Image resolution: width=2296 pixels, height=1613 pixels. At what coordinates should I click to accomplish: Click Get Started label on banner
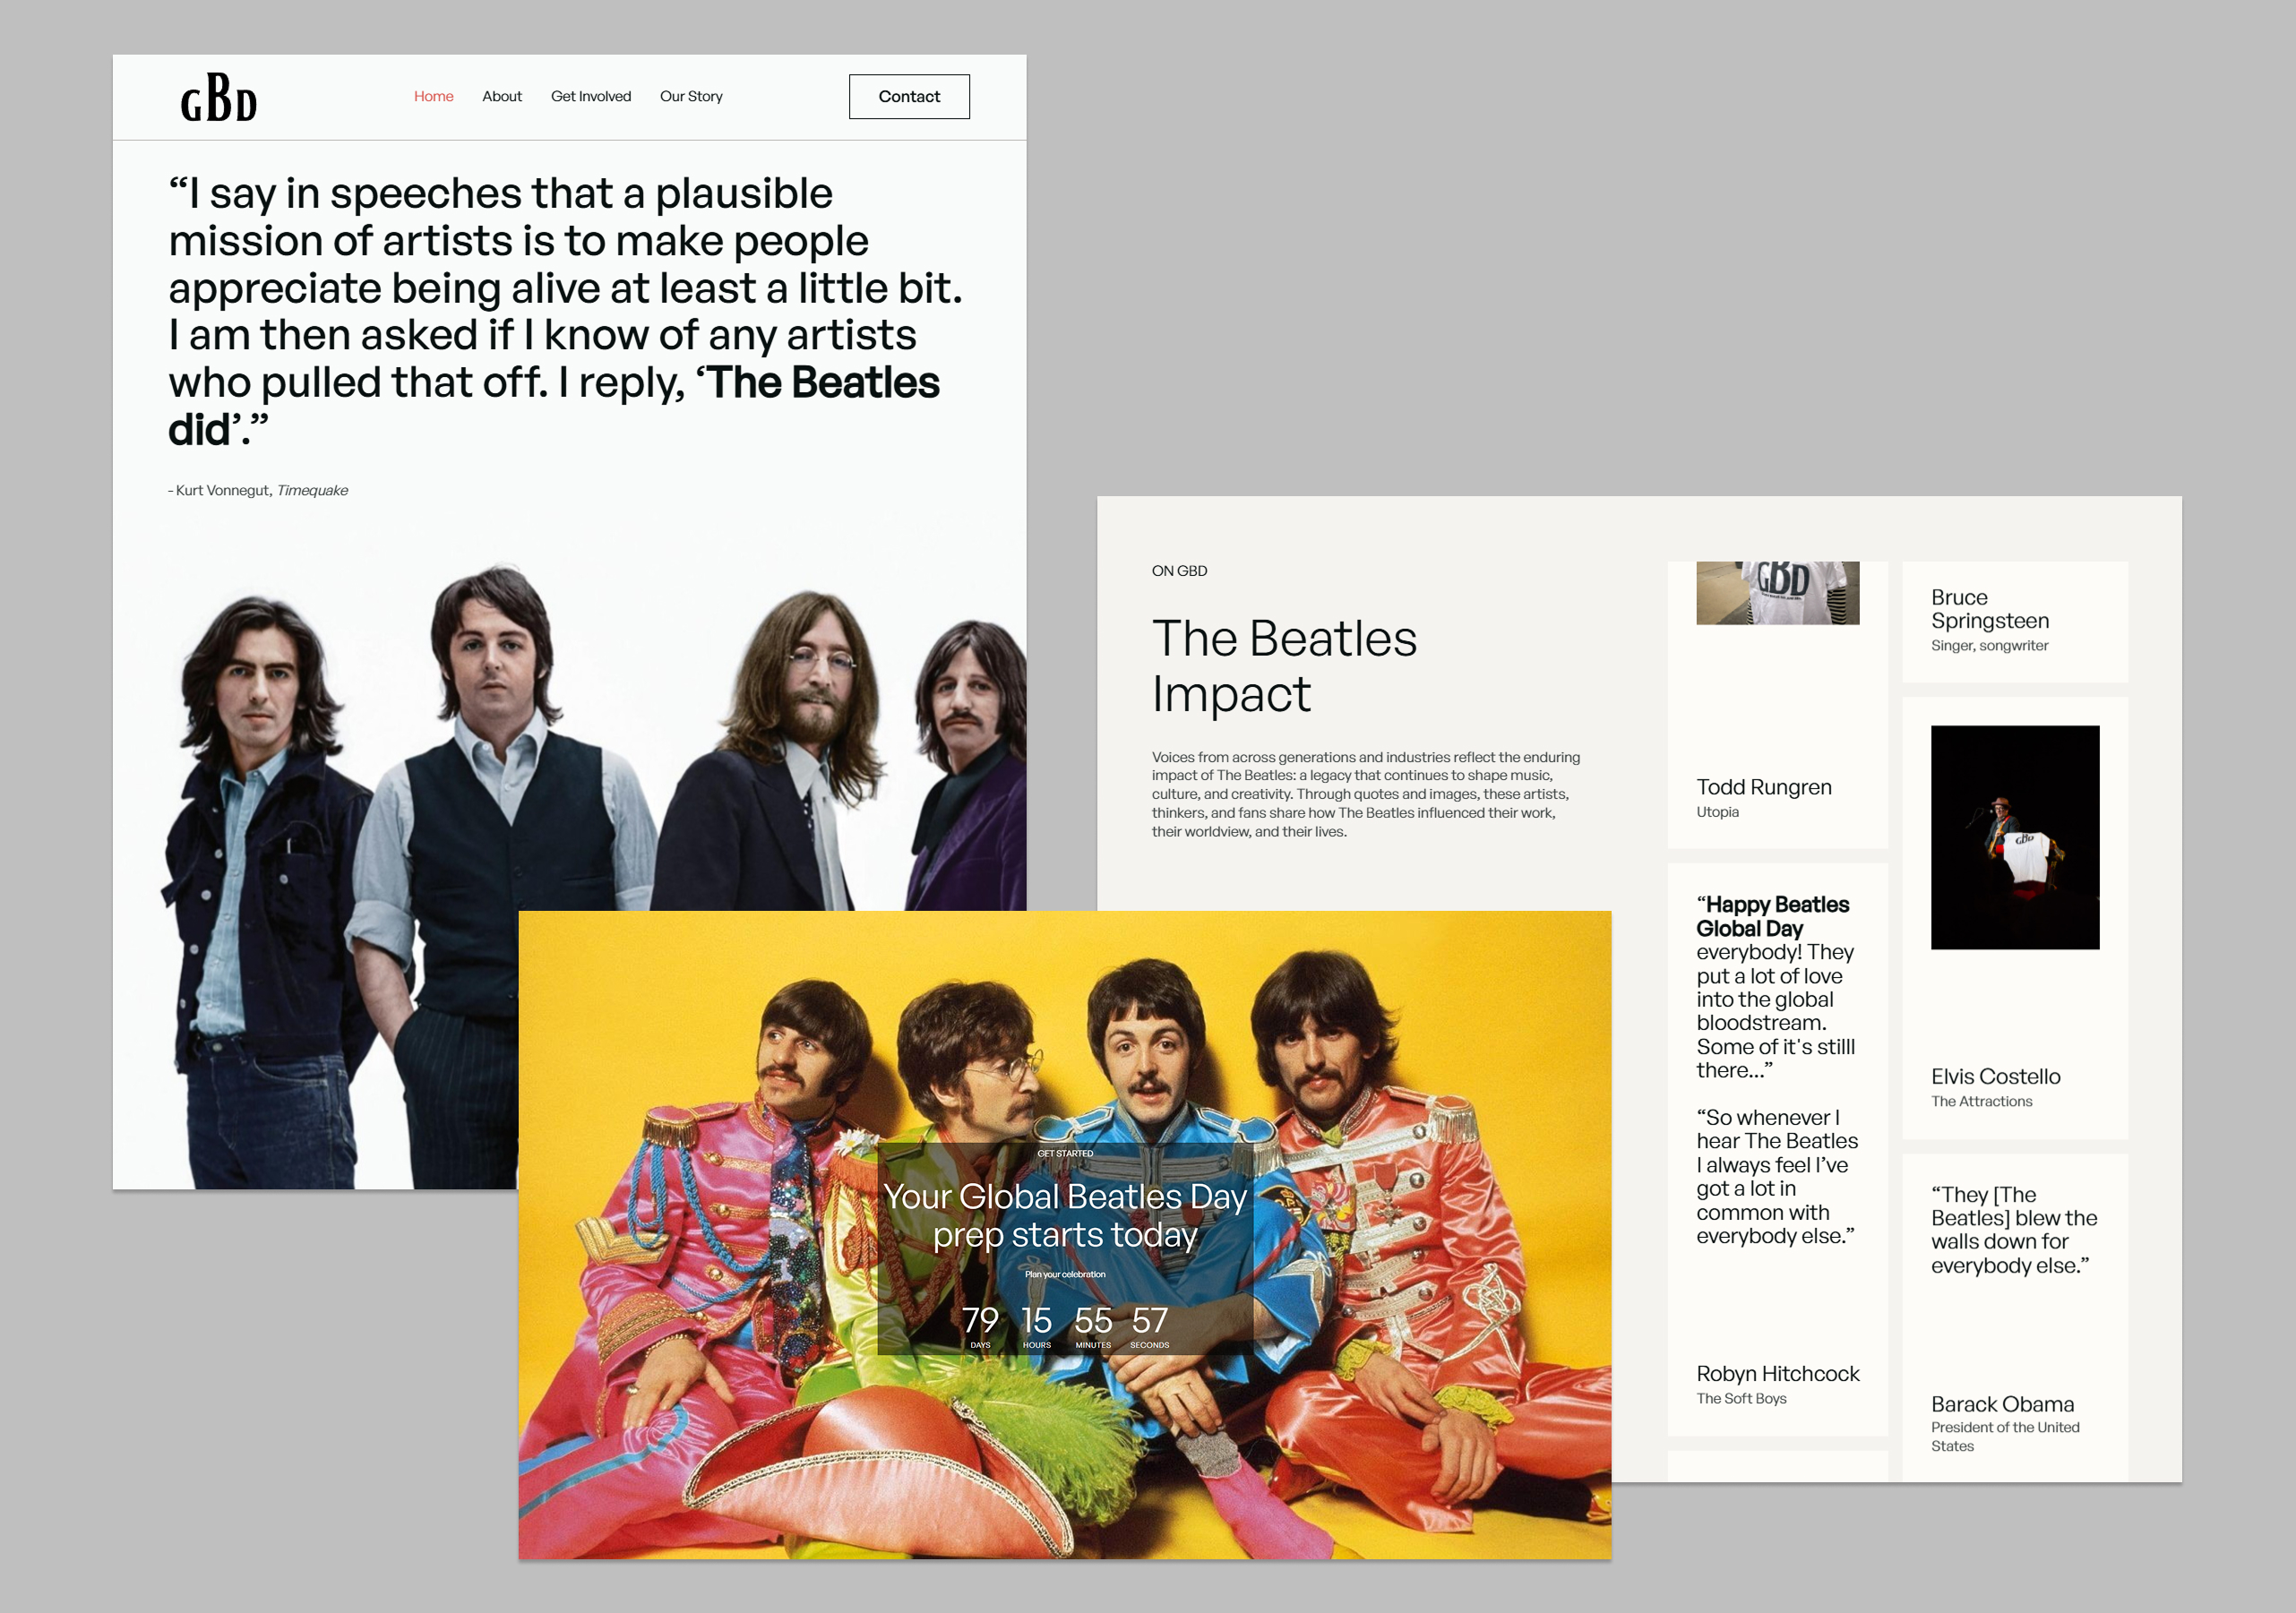tap(1064, 1153)
